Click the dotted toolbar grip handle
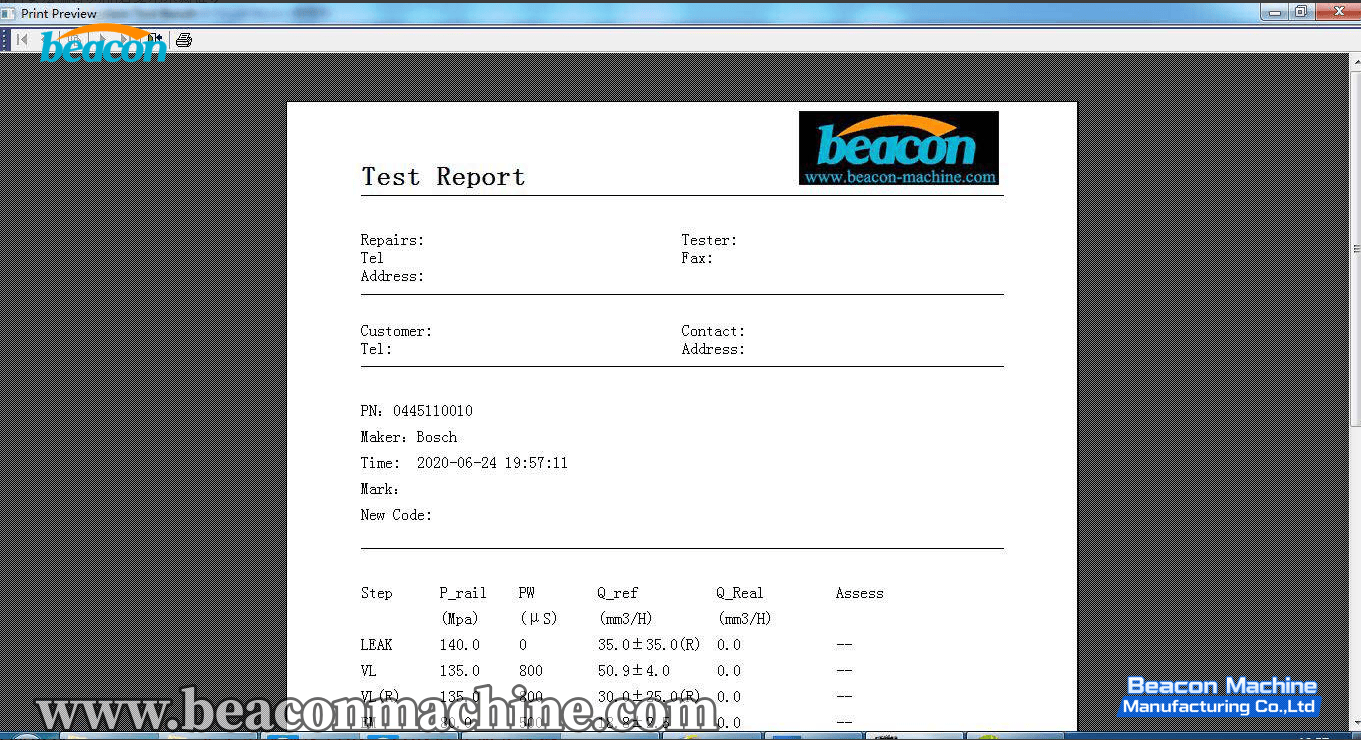 click(x=5, y=40)
